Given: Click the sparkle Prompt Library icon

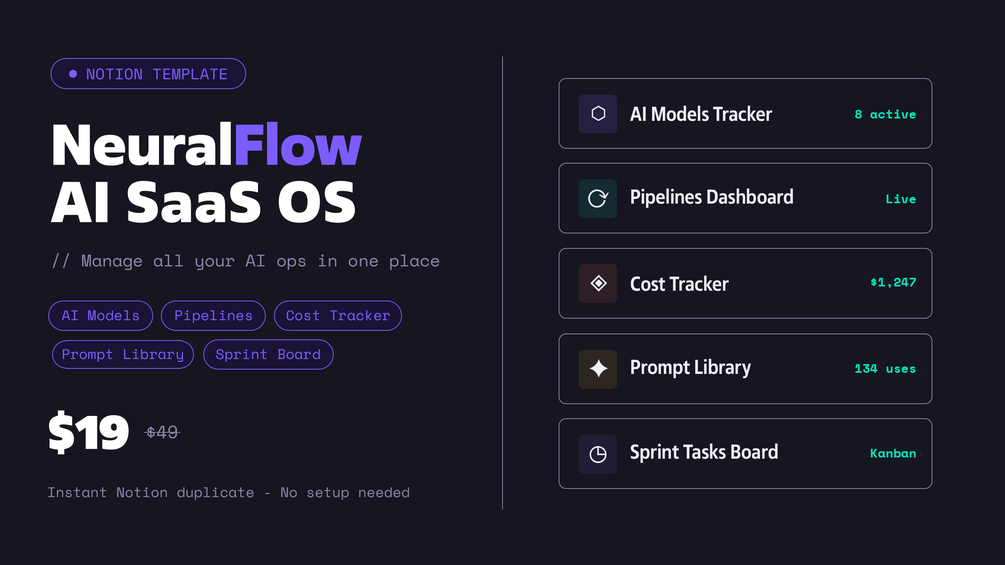Looking at the screenshot, I should tap(598, 369).
